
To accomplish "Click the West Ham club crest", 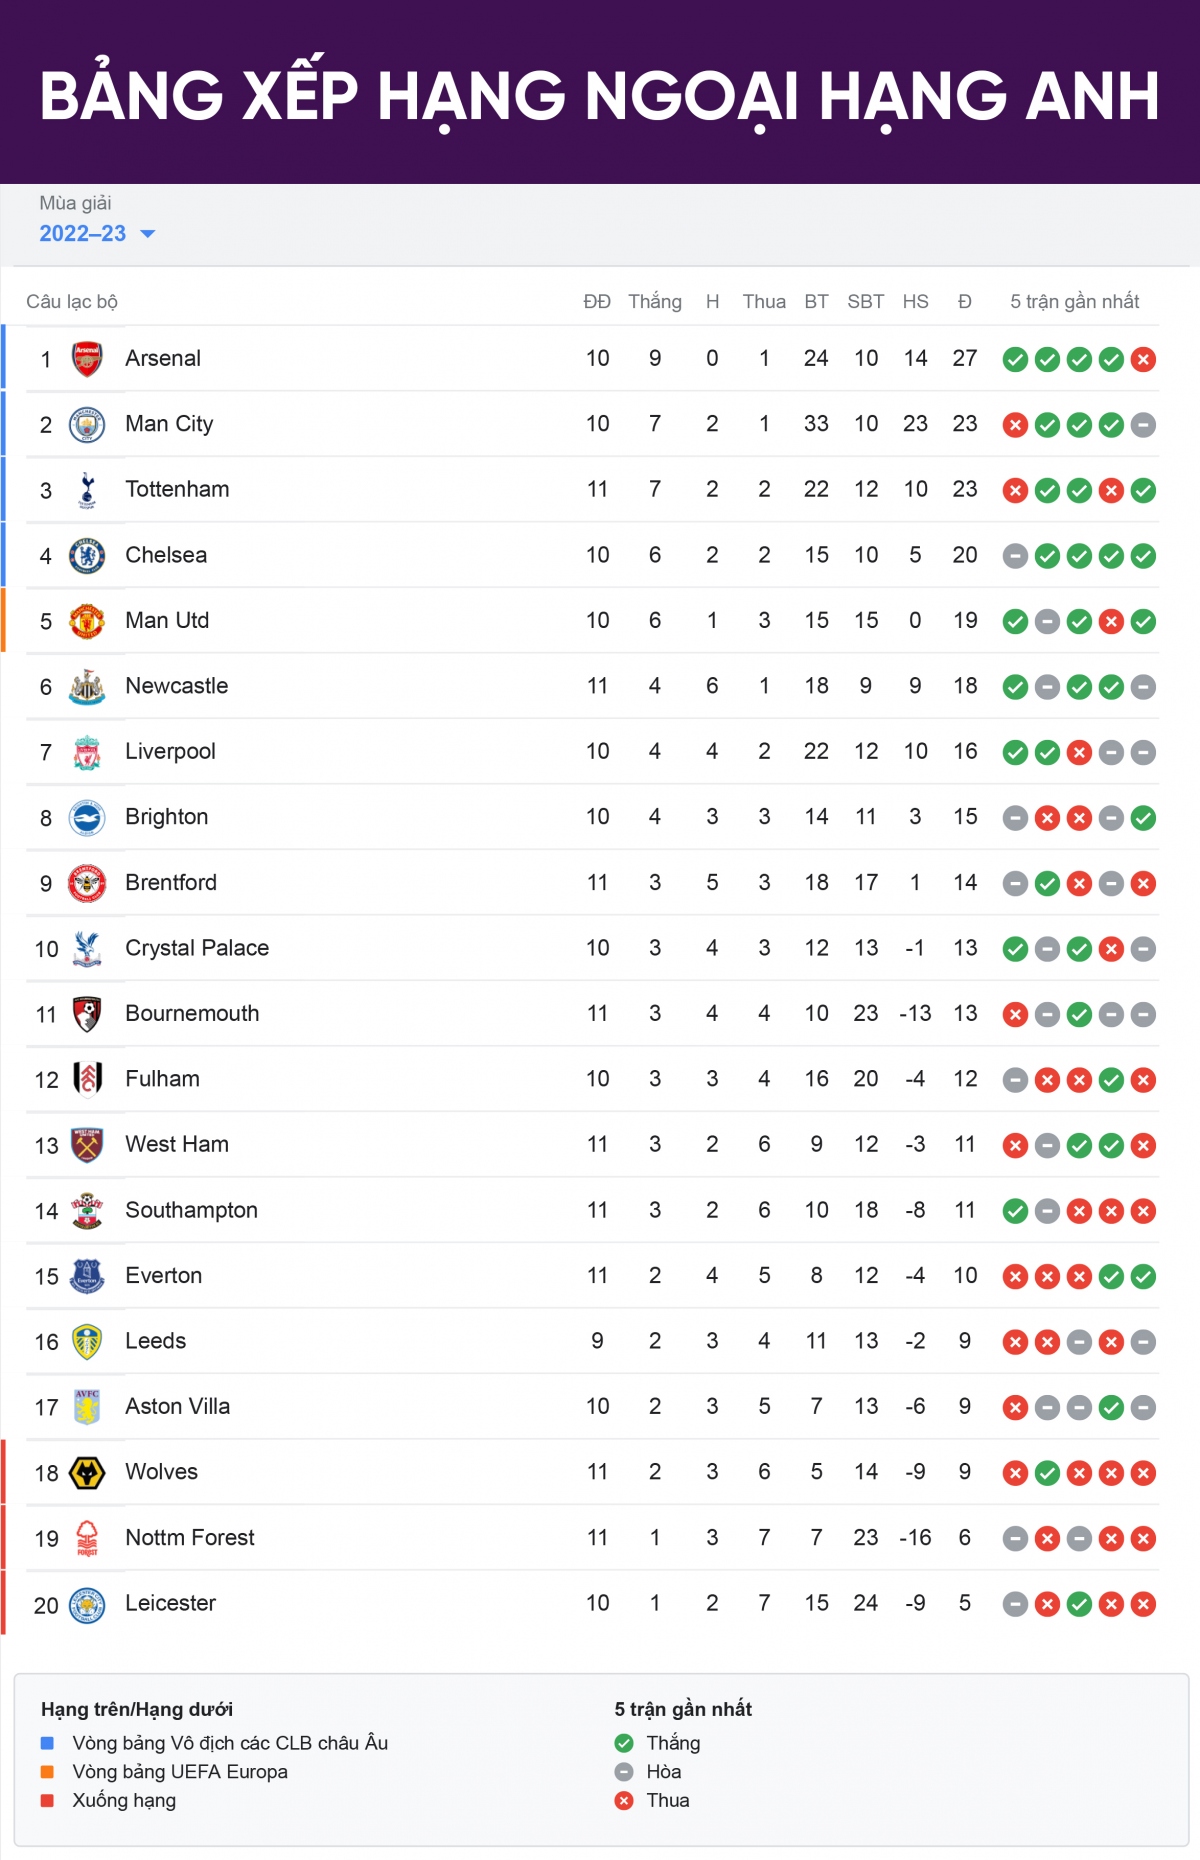I will 87,1145.
